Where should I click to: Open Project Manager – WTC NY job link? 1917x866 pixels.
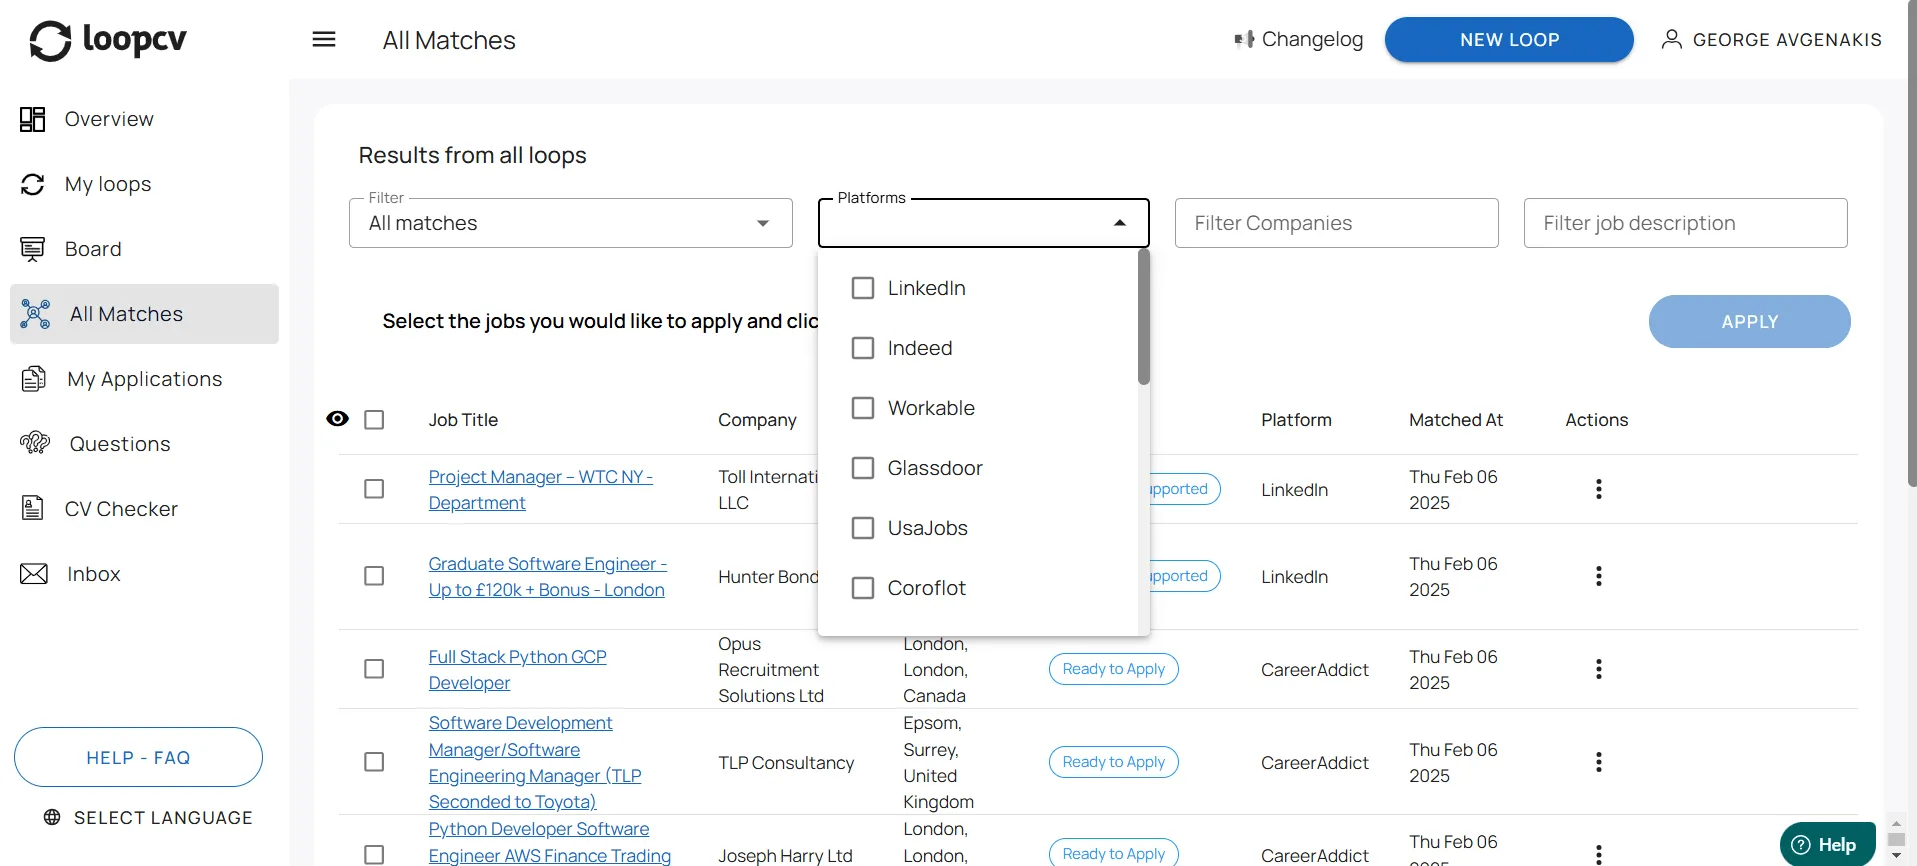click(541, 490)
